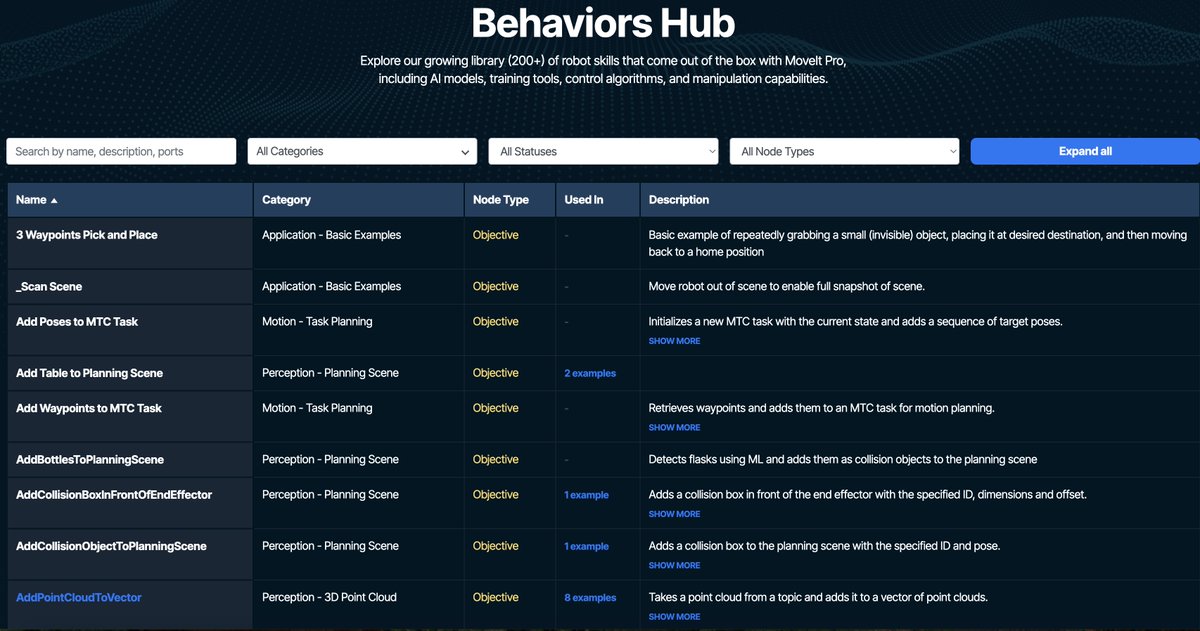Show more for Add Poses to MTC Task

[x=674, y=341]
